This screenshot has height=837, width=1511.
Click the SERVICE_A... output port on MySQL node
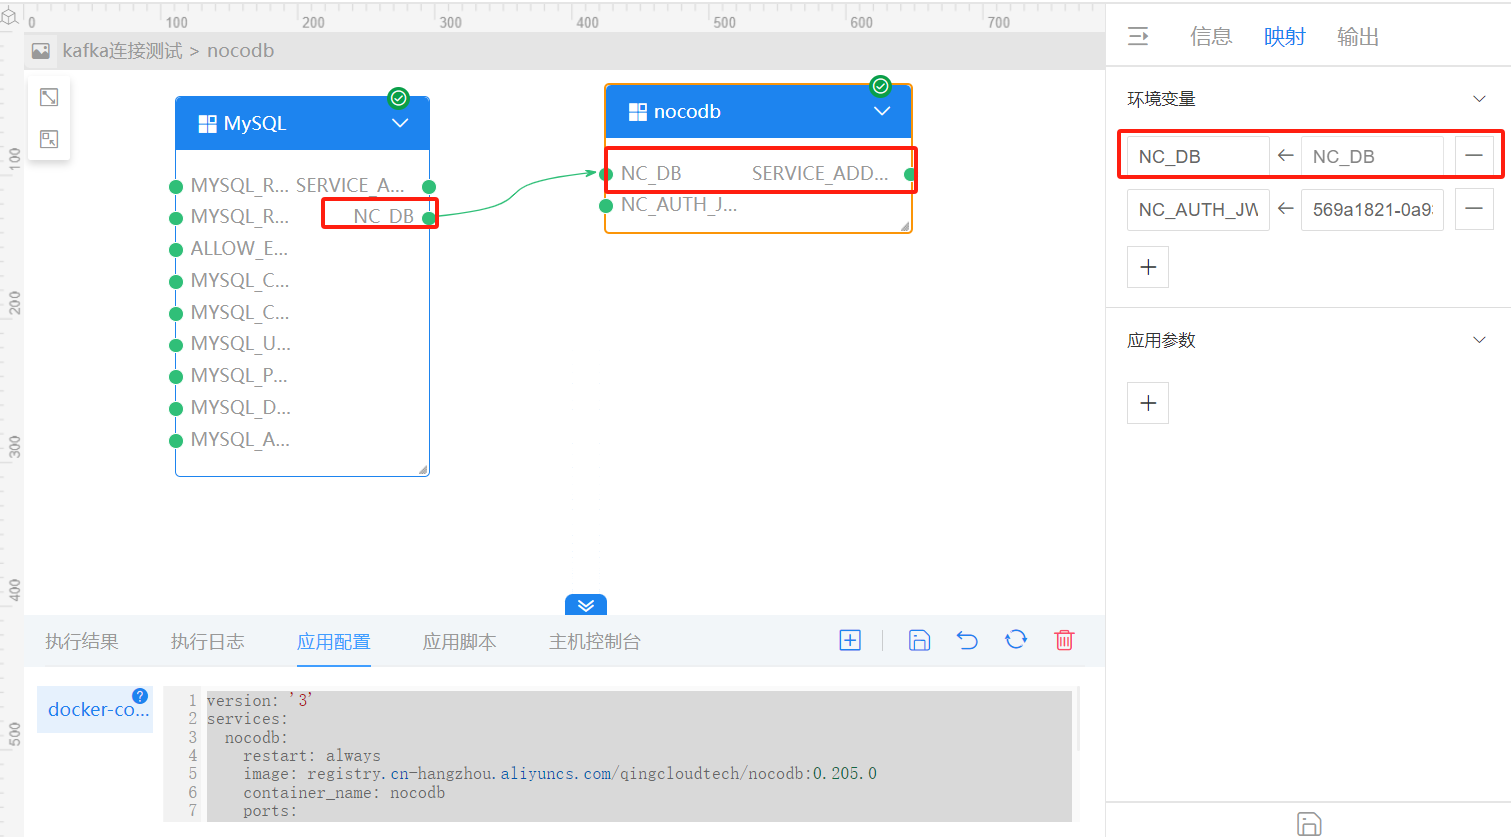tap(429, 186)
